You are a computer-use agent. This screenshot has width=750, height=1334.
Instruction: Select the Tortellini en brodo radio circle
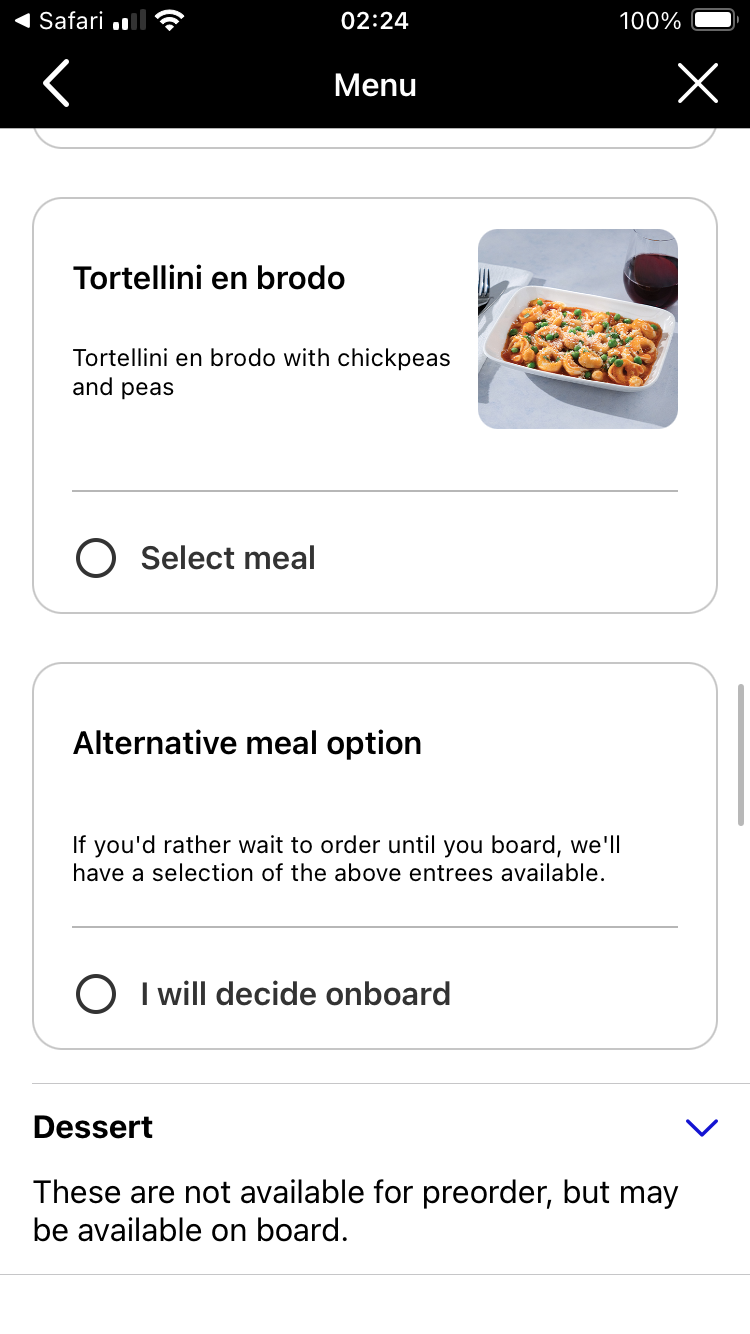point(96,558)
